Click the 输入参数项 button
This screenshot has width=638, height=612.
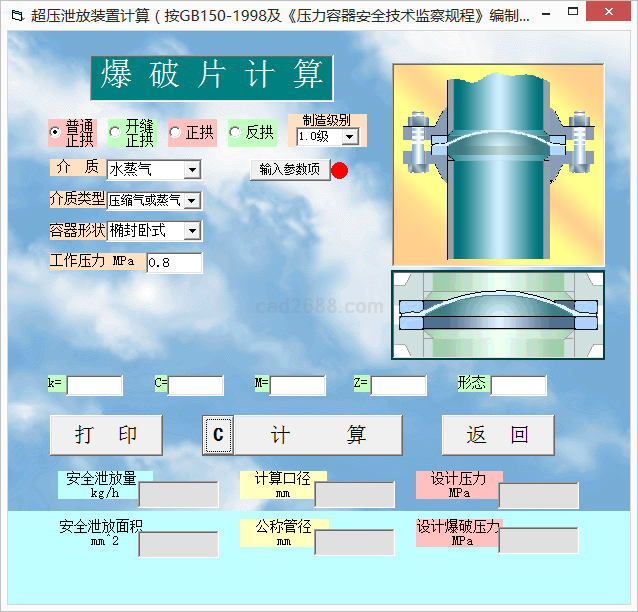(x=289, y=170)
